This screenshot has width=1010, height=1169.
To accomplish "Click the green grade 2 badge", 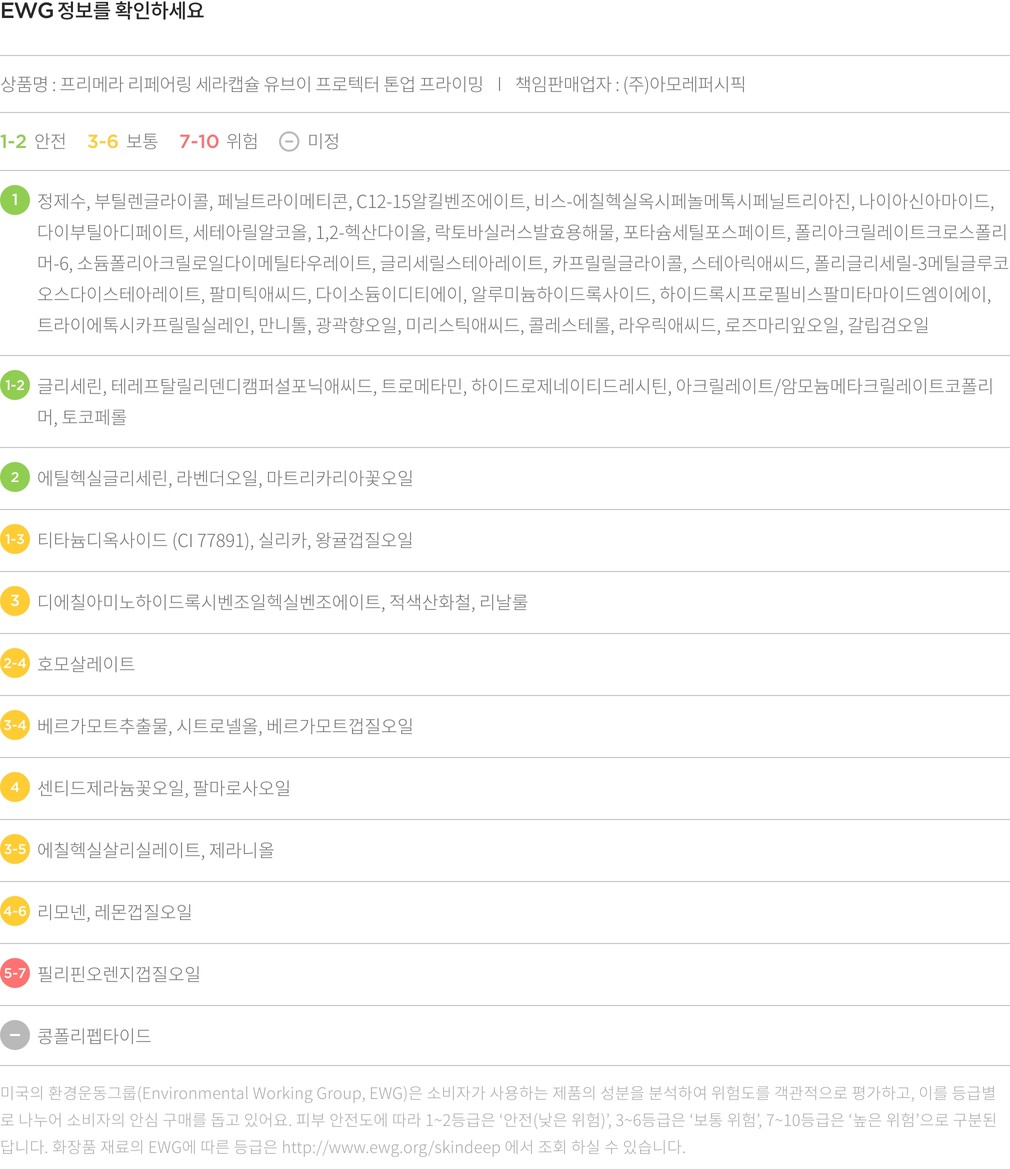I will tap(15, 478).
